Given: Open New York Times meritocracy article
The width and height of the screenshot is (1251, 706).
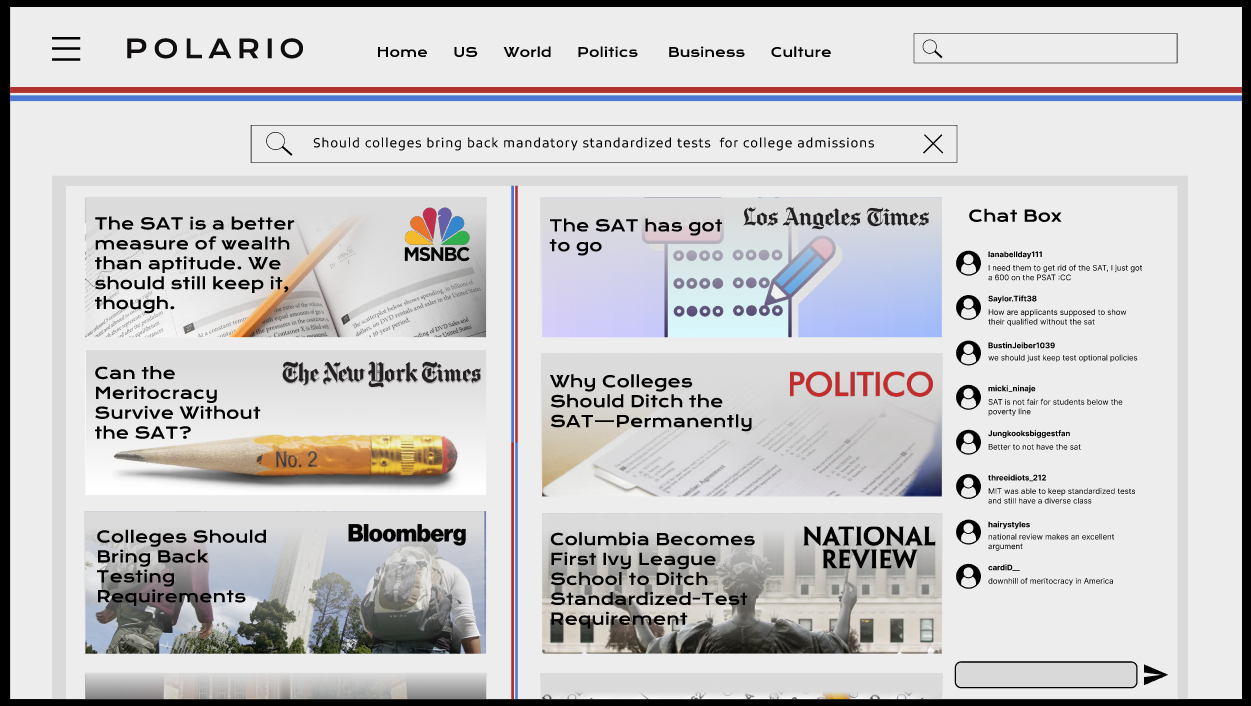Looking at the screenshot, I should tap(286, 422).
